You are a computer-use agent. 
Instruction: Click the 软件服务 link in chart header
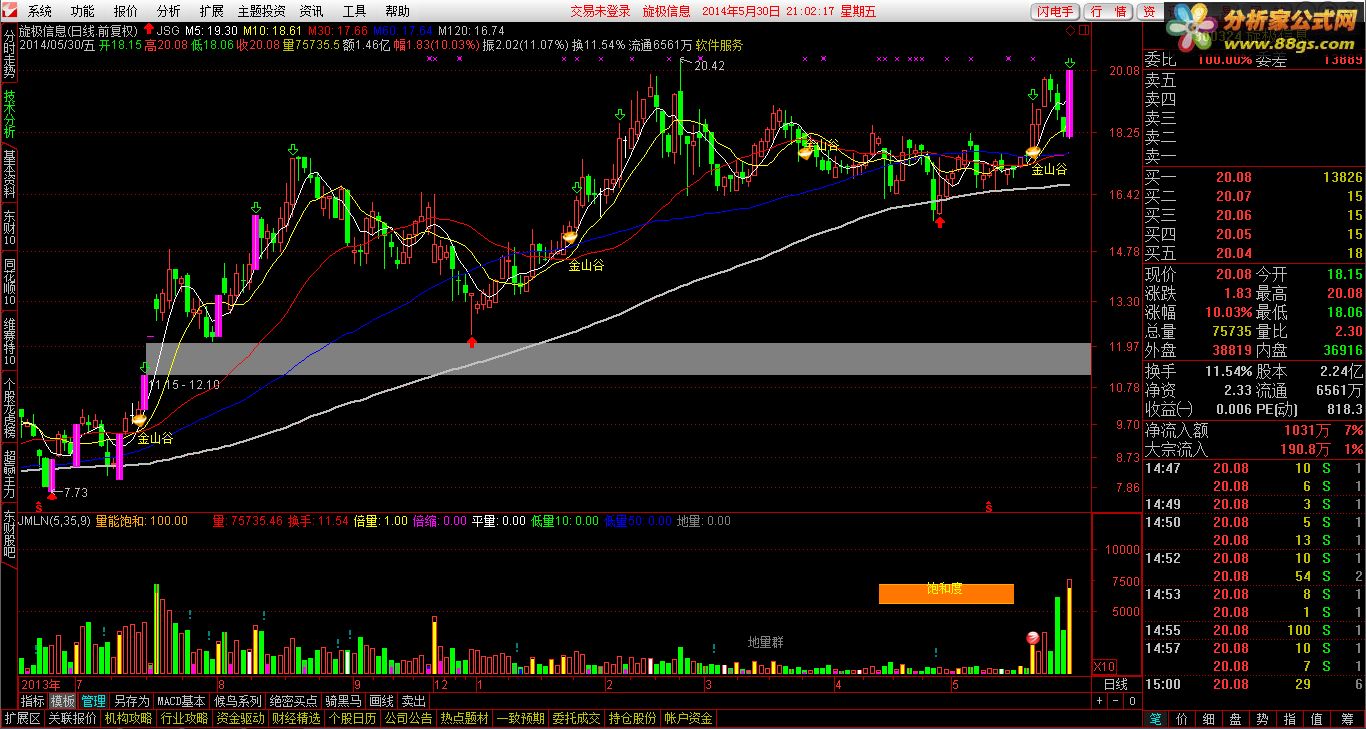[x=719, y=45]
